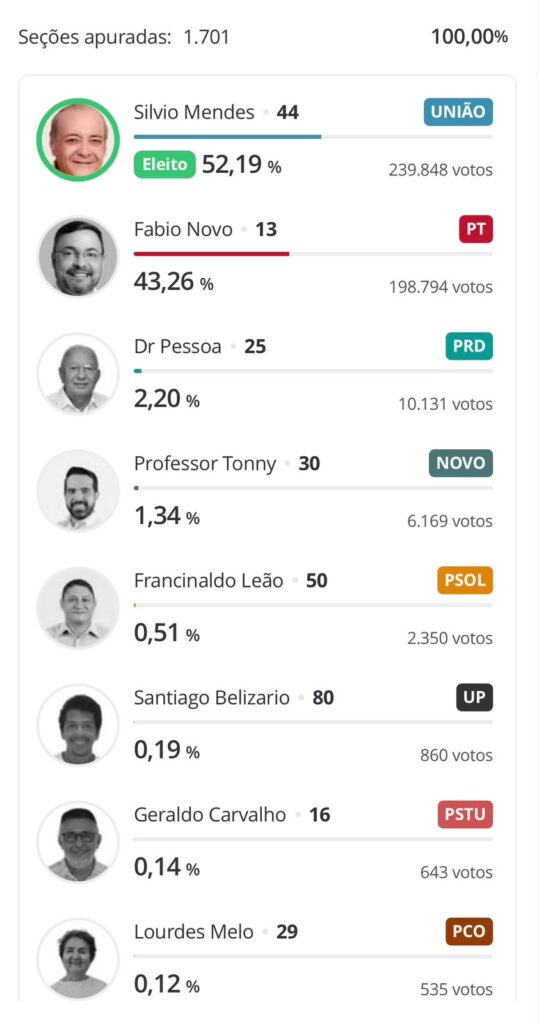Click Fabio Novo candidate photo
Screen dimensions: 539x1024
coord(78,256)
